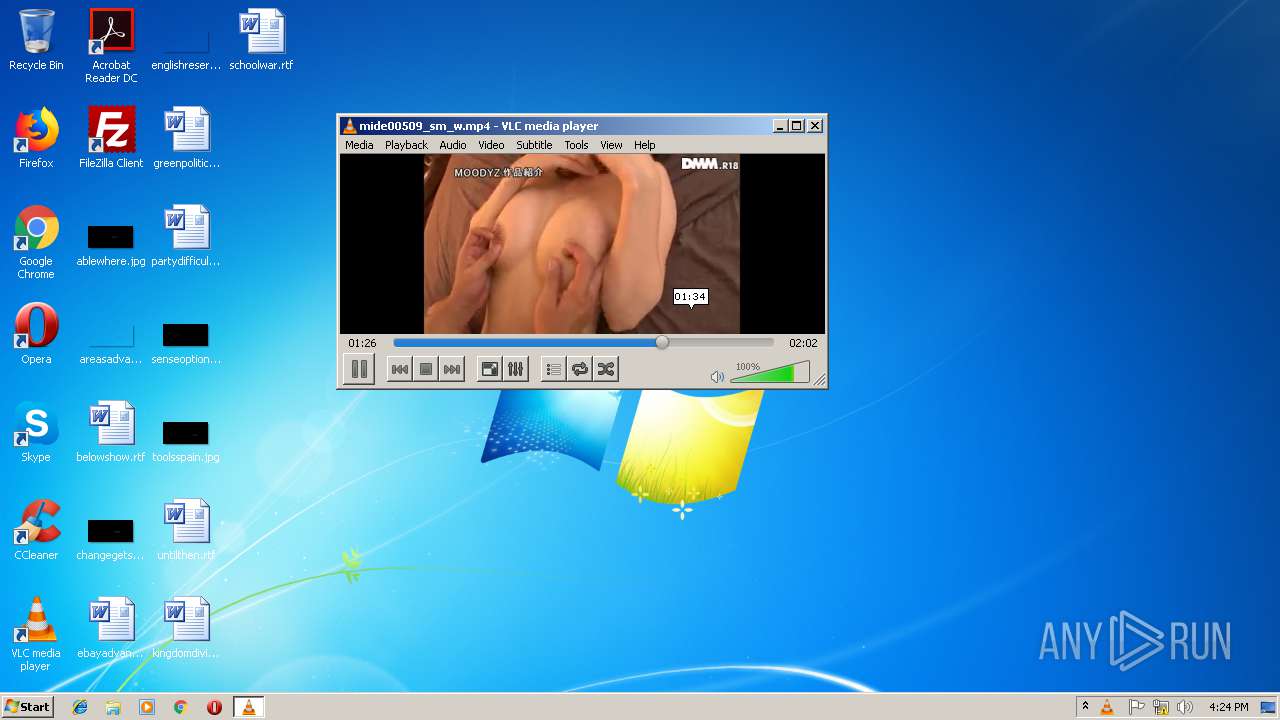Select Acrobat Reader DC desktop shortcut
The width and height of the screenshot is (1280, 720).
(x=111, y=46)
